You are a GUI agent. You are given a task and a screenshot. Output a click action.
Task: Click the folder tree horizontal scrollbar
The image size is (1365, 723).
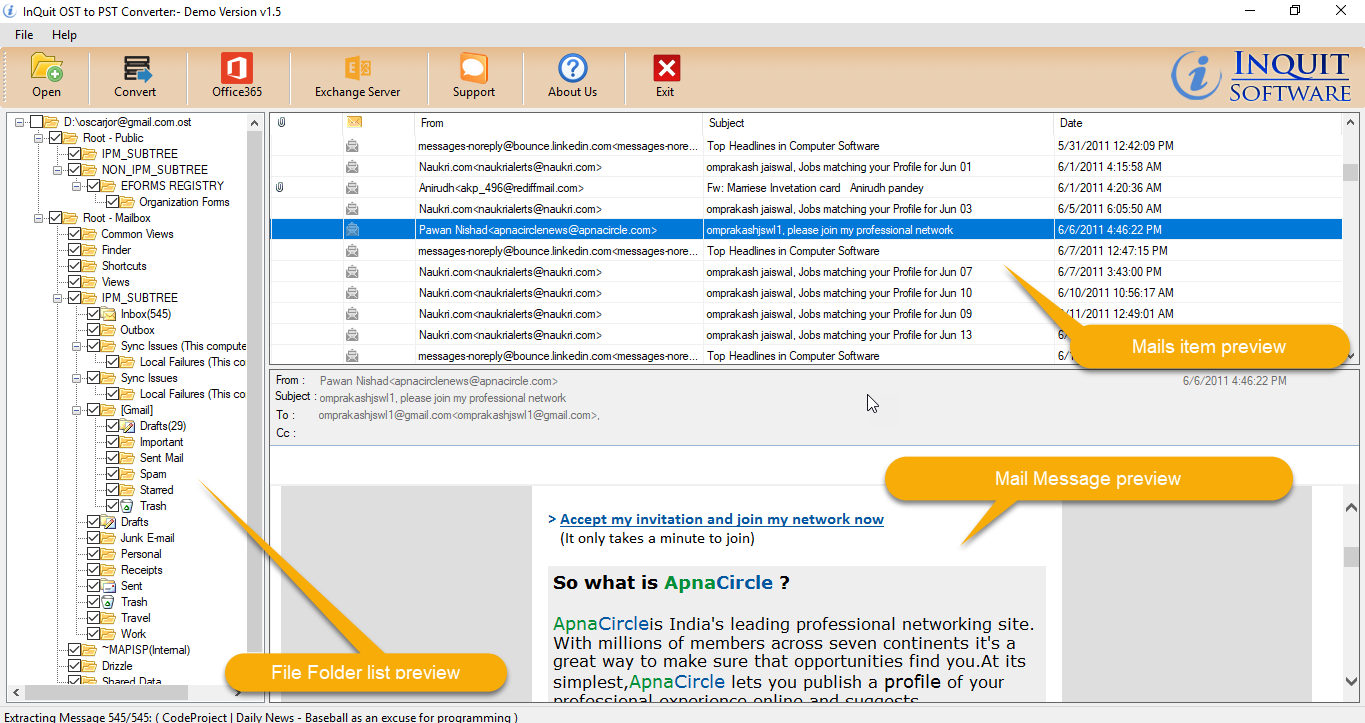pyautogui.click(x=130, y=692)
